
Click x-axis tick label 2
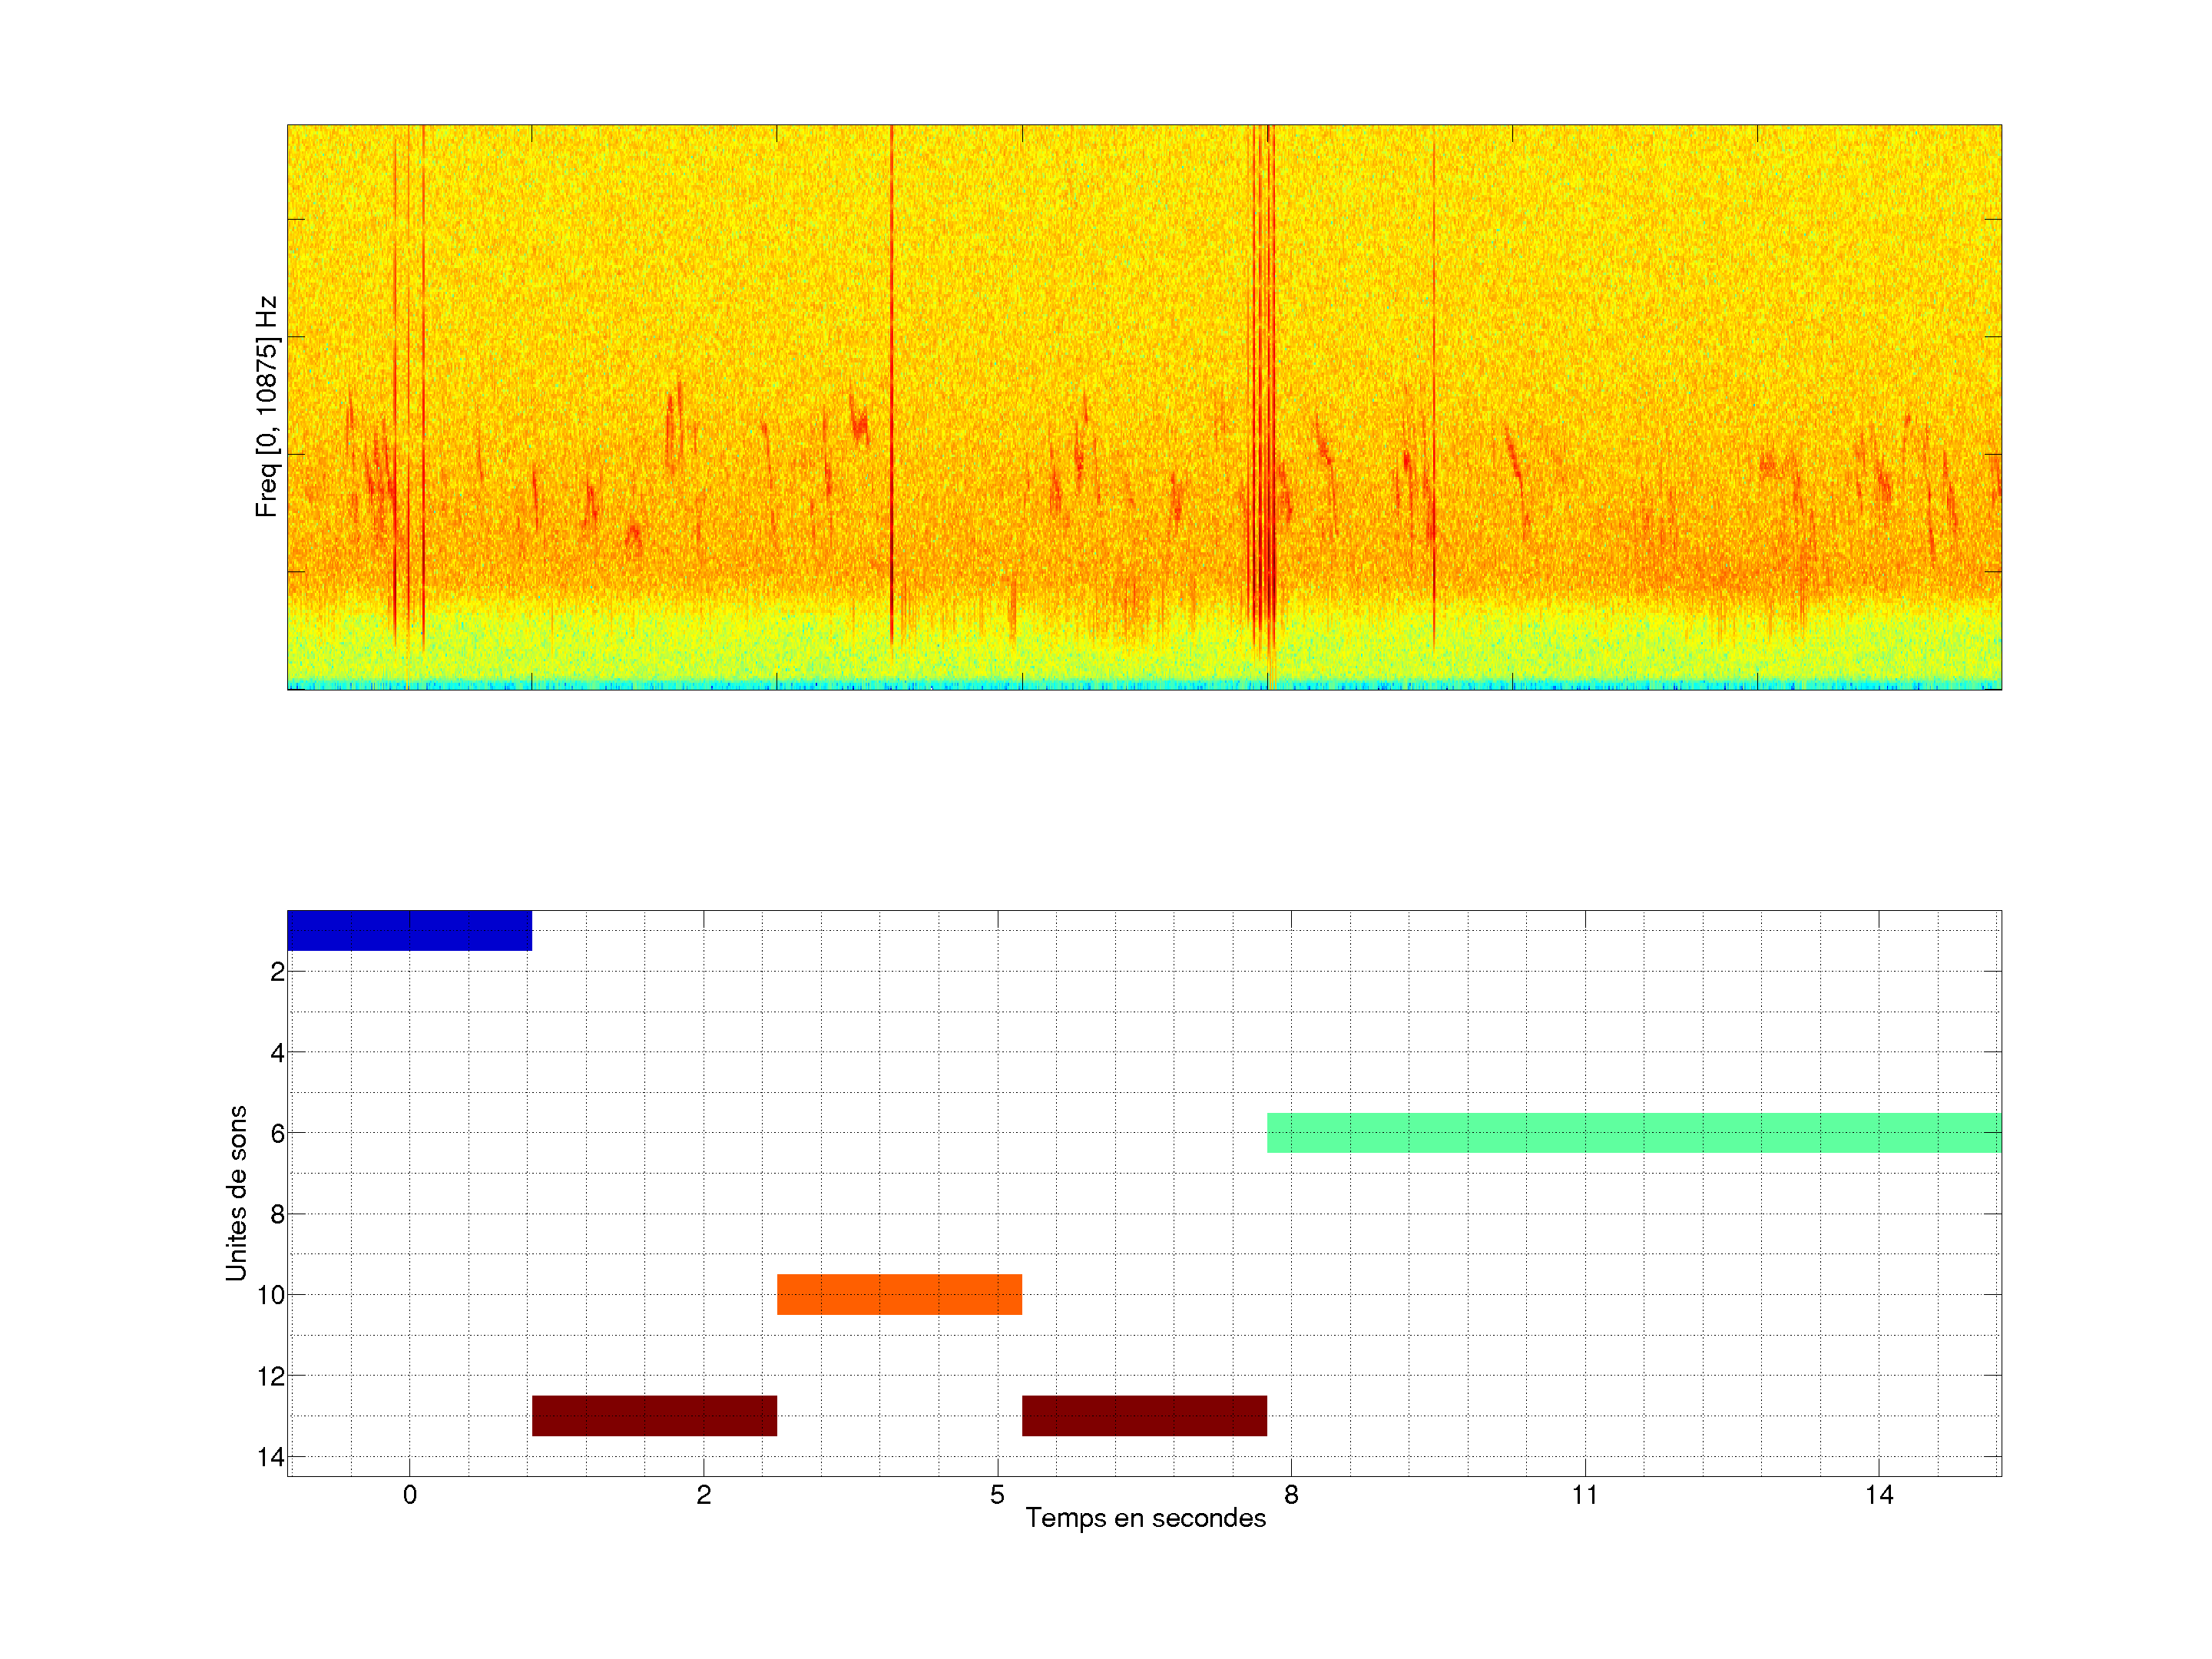click(703, 1495)
